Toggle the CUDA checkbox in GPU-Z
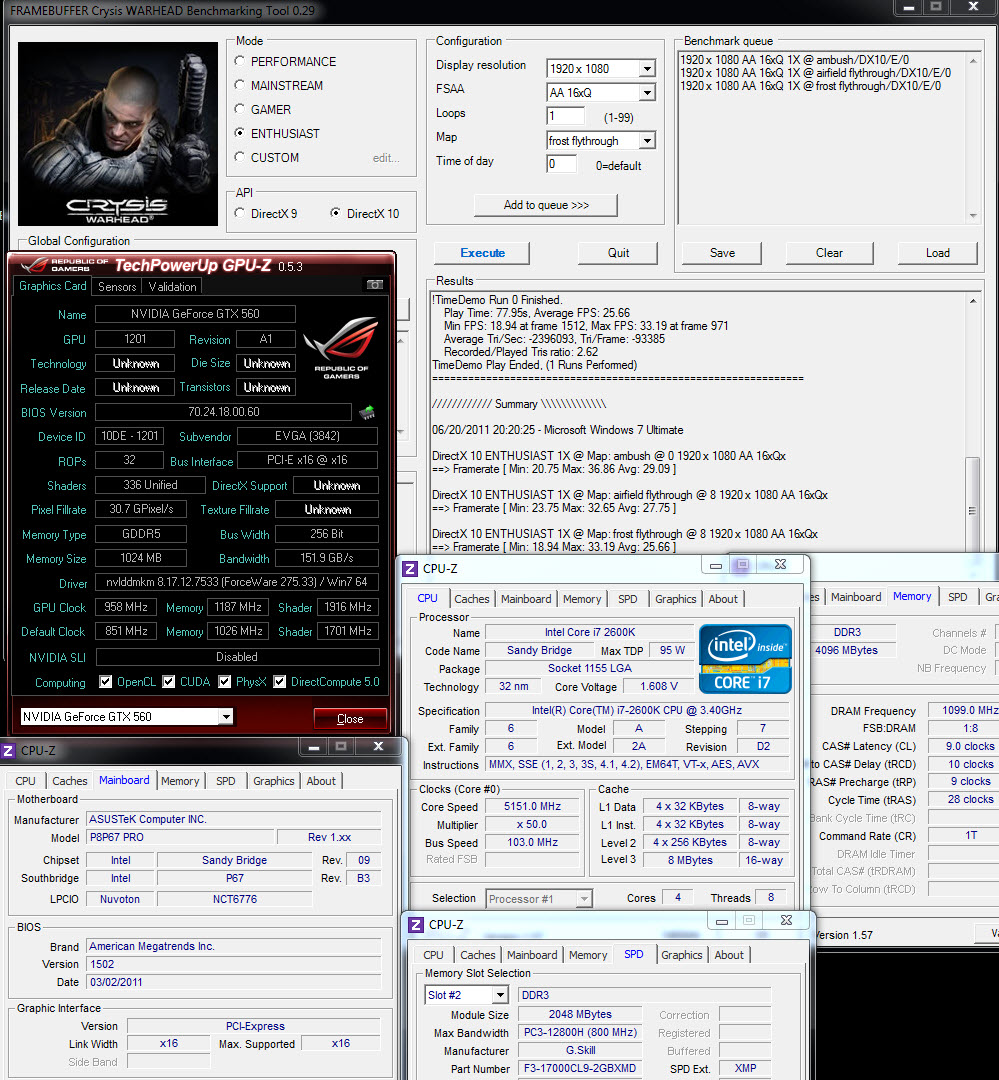This screenshot has width=999, height=1080. tap(169, 682)
